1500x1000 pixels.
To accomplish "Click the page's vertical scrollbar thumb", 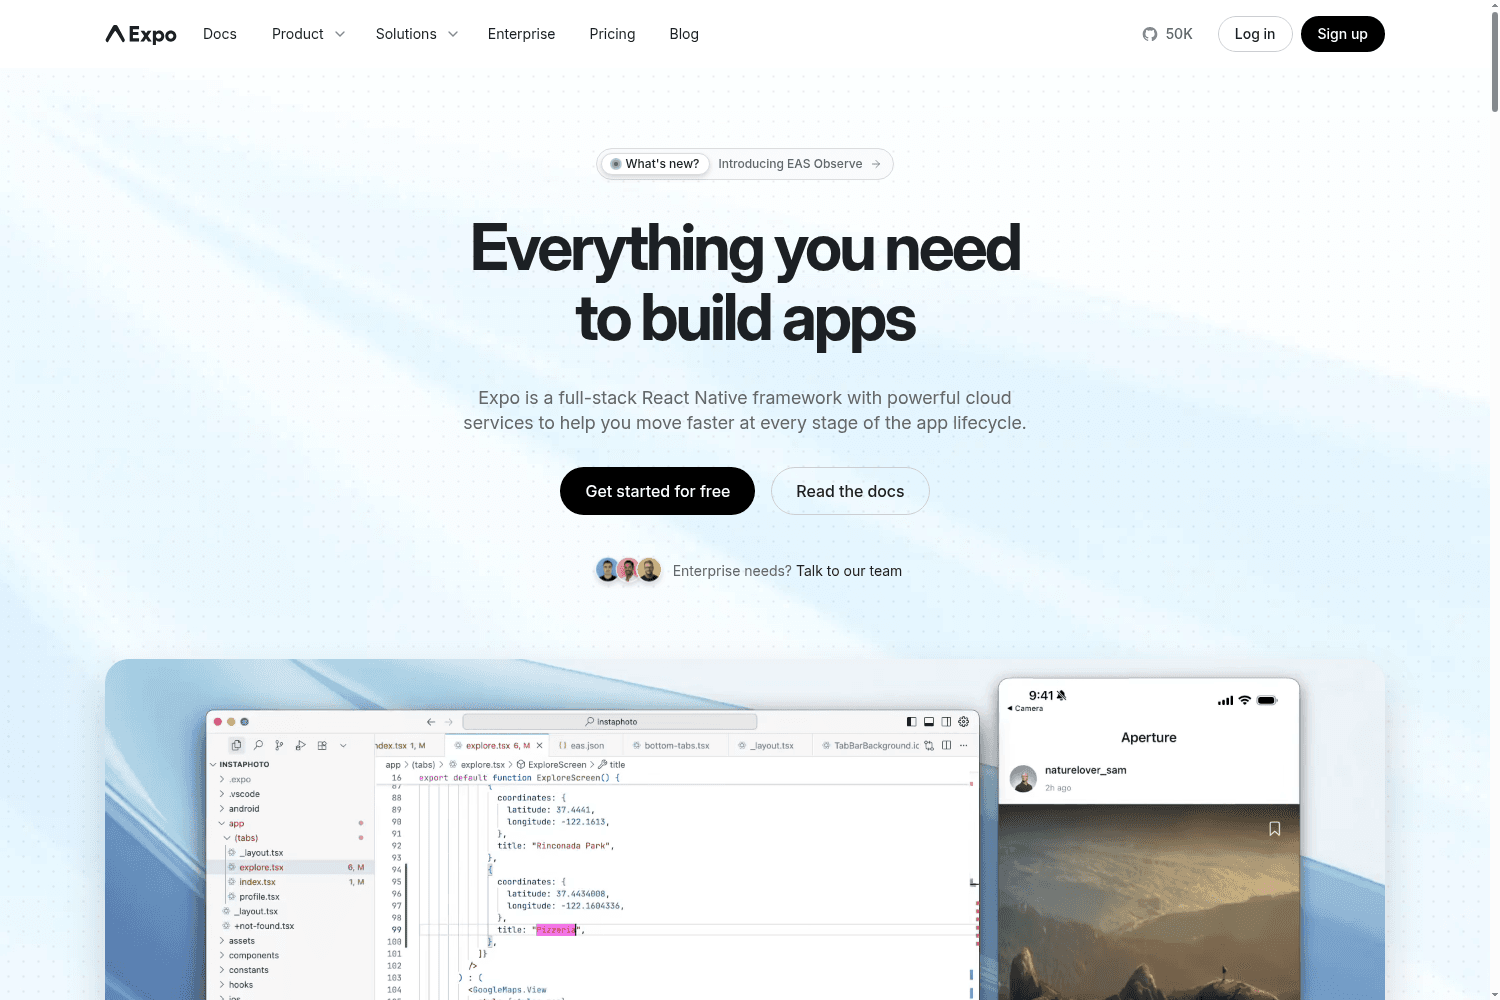I will tap(1494, 60).
